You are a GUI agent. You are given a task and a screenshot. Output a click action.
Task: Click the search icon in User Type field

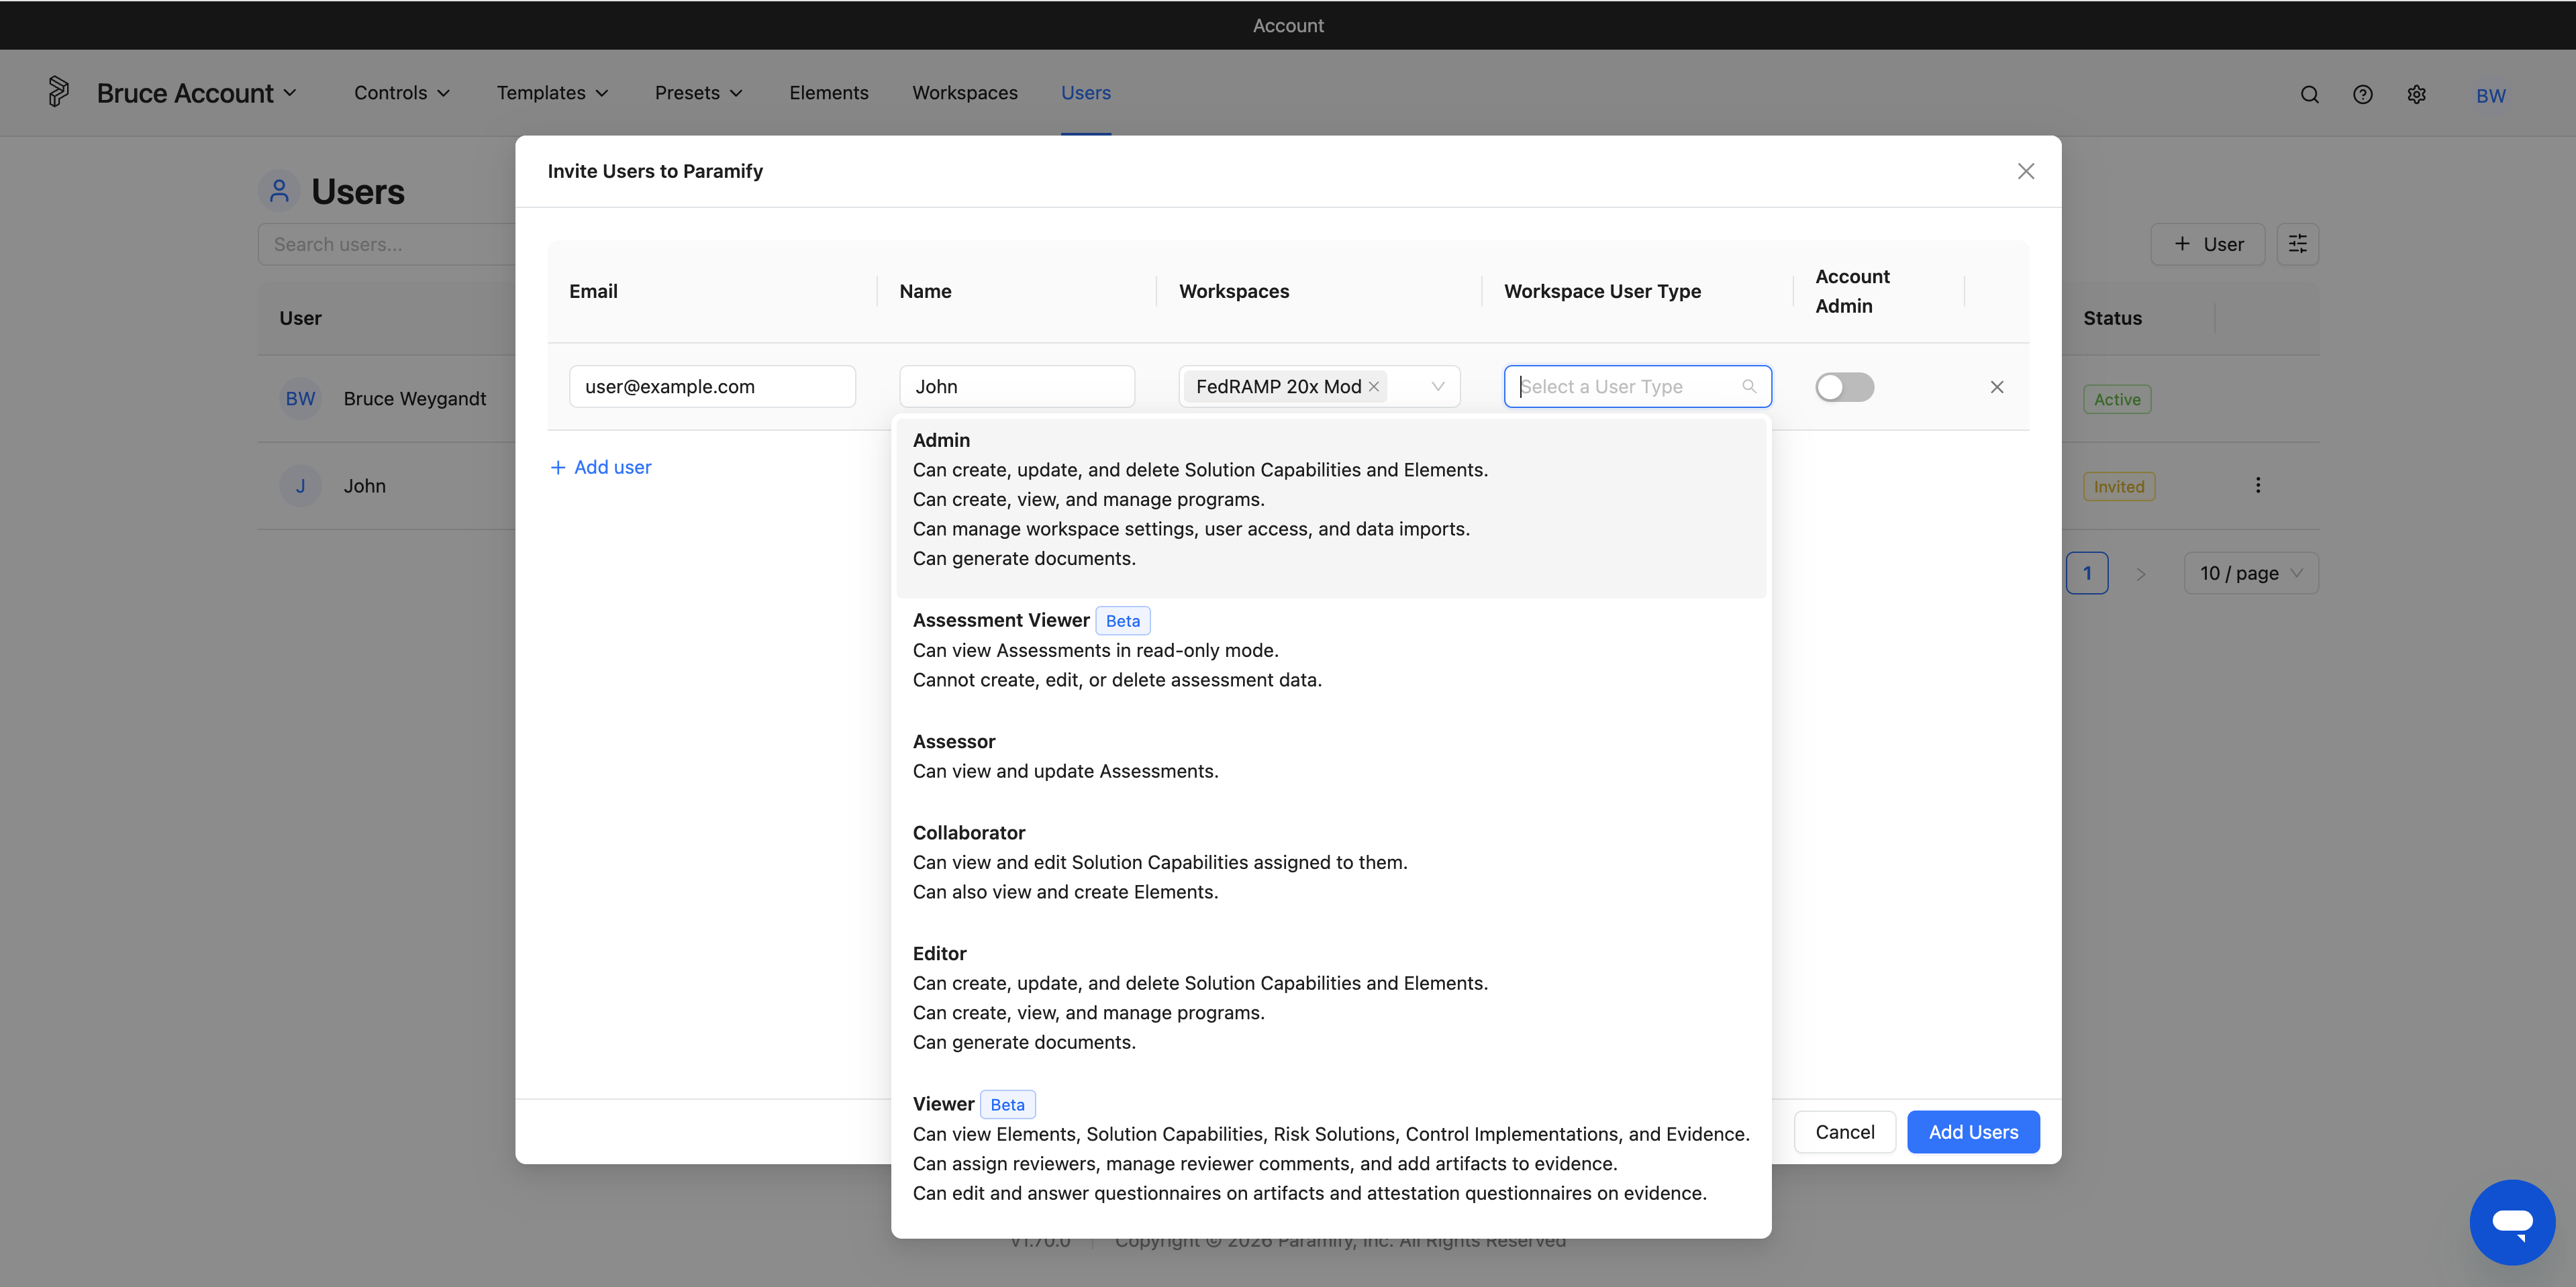pyautogui.click(x=1748, y=387)
